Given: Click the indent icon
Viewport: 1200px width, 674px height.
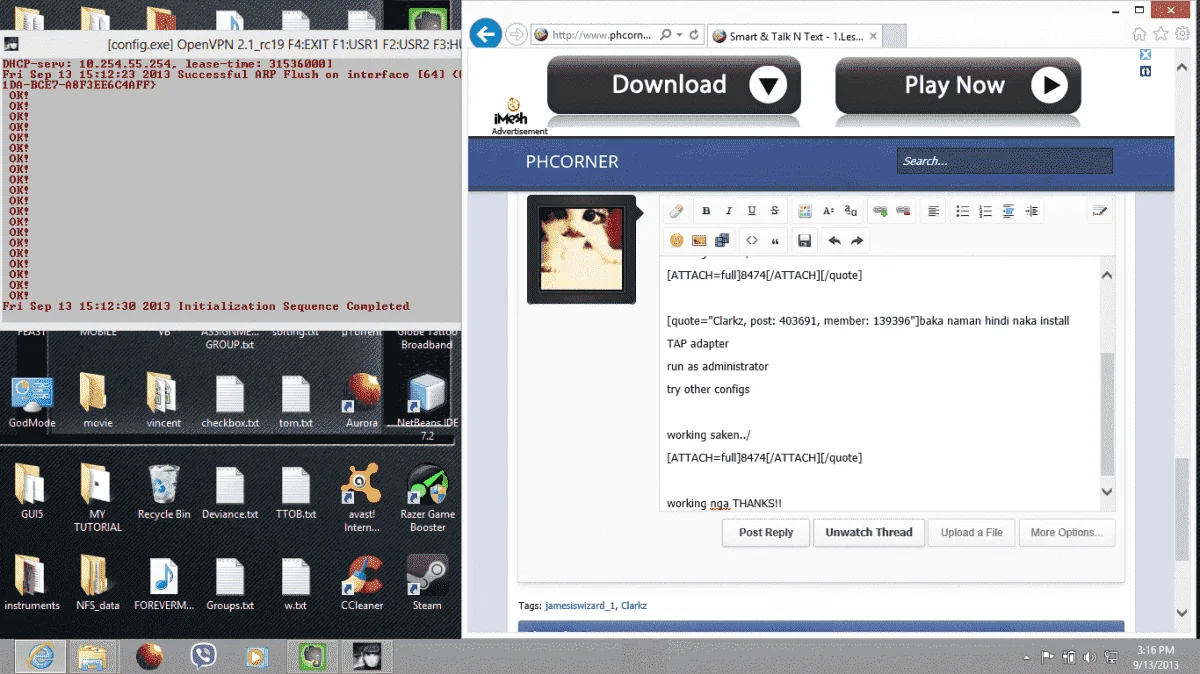Looking at the screenshot, I should point(1032,211).
